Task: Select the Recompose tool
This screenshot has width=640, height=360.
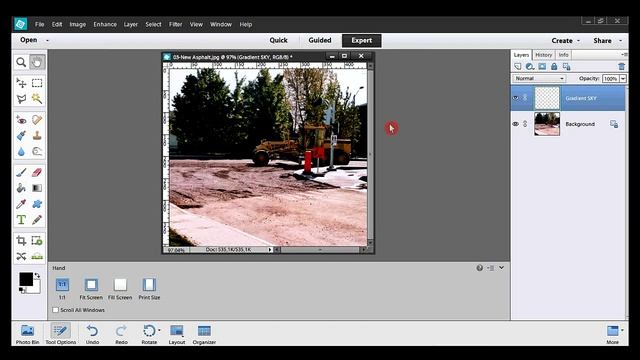Action: coord(37,241)
